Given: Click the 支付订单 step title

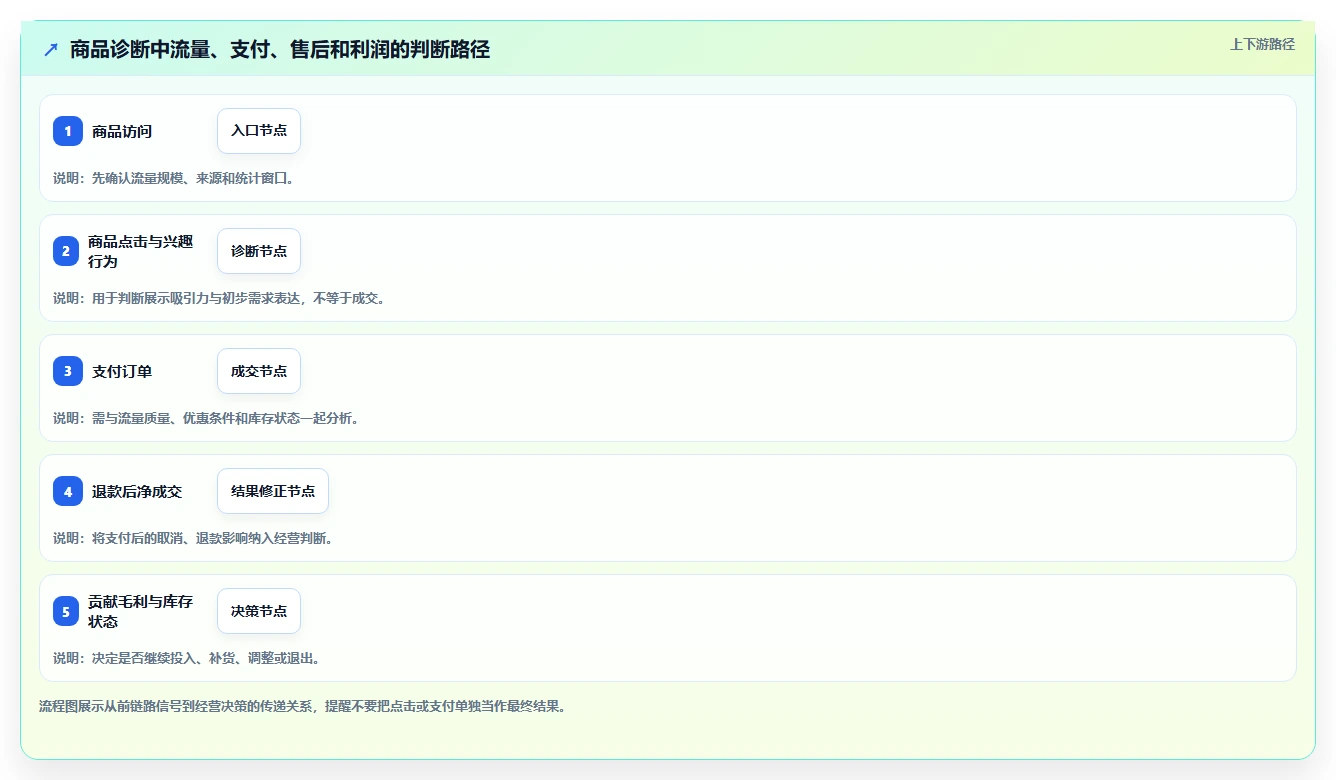Looking at the screenshot, I should click(x=122, y=371).
